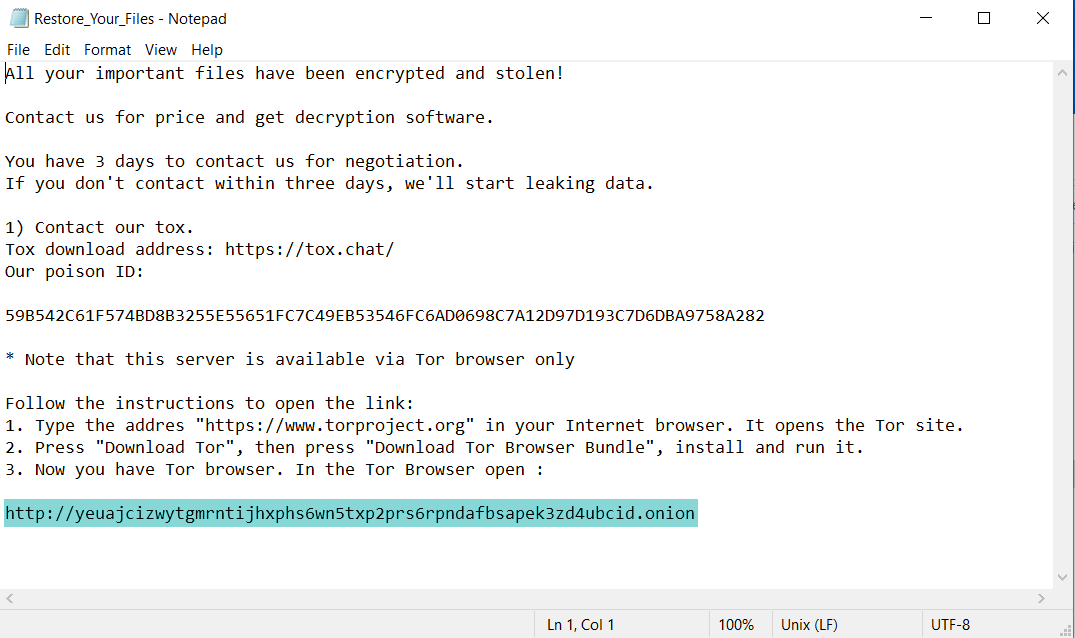Click the vertical scrollbar track
Image resolution: width=1075 pixels, height=638 pixels.
coord(1064,320)
